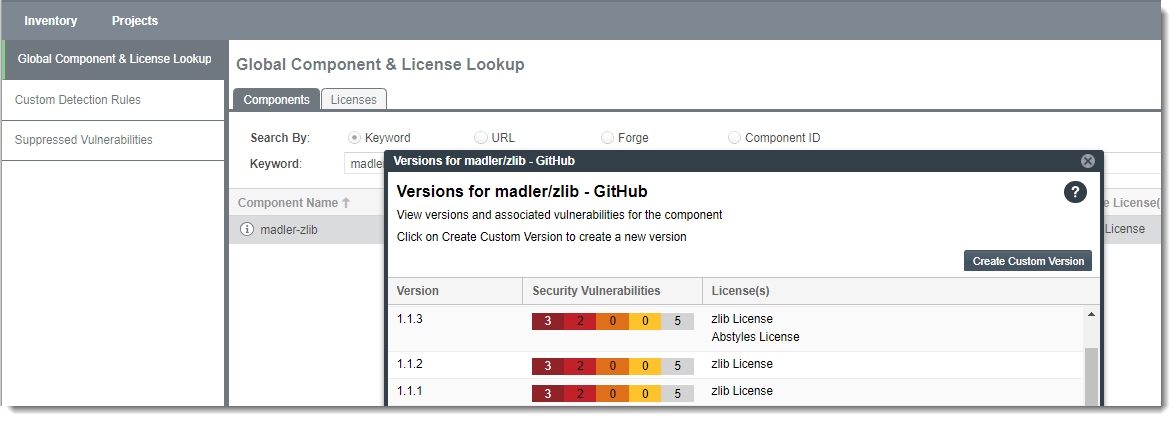The width and height of the screenshot is (1176, 421).
Task: Choose the Forge radio button
Action: tap(608, 138)
